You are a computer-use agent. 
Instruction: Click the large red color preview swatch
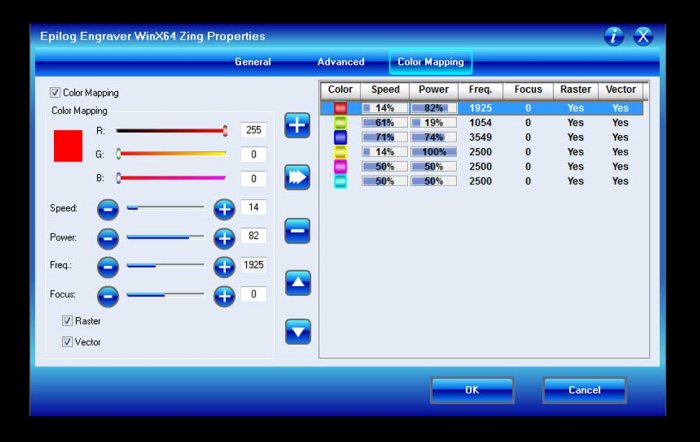(68, 147)
